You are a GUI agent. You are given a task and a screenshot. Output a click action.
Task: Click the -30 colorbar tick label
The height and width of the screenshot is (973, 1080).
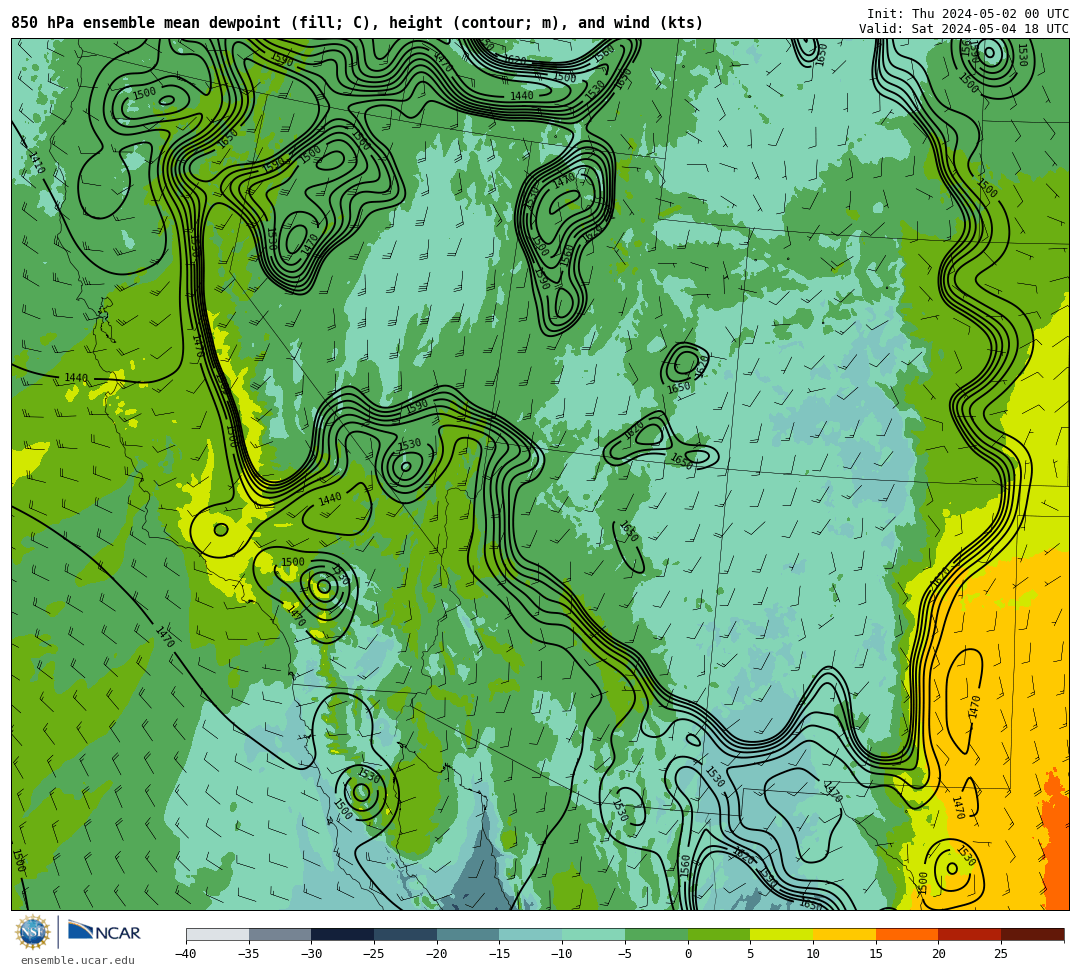311,954
